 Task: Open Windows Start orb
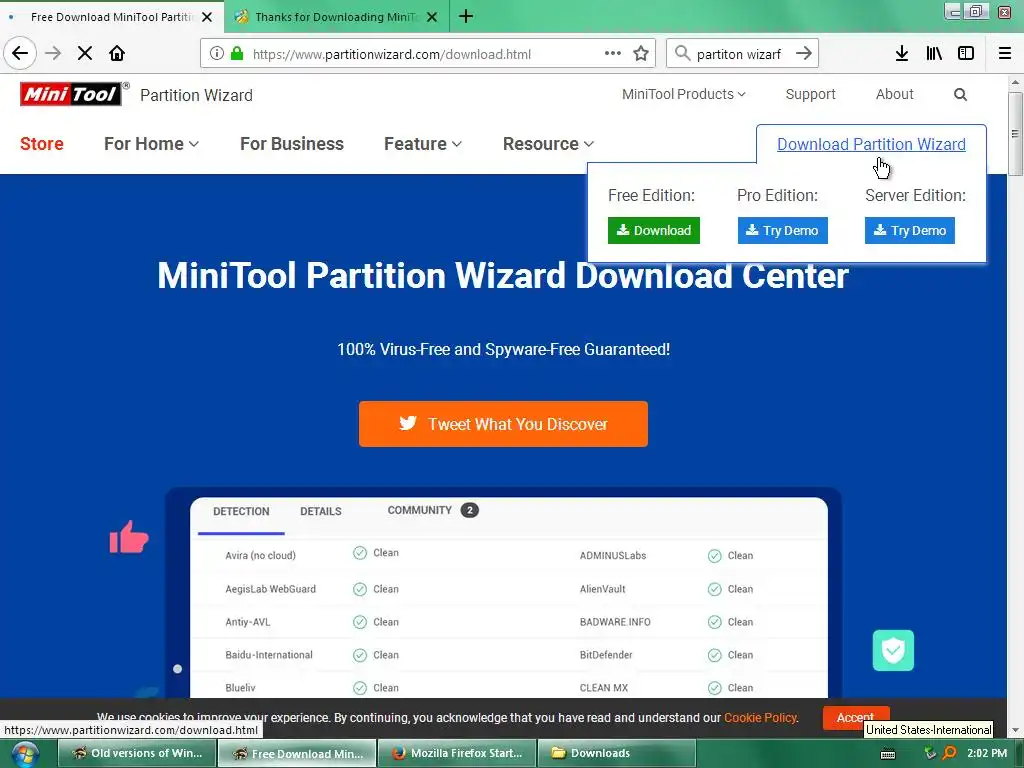[x=25, y=754]
